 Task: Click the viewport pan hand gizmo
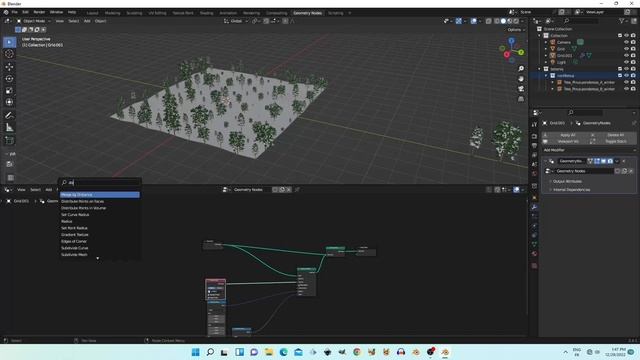(x=521, y=79)
